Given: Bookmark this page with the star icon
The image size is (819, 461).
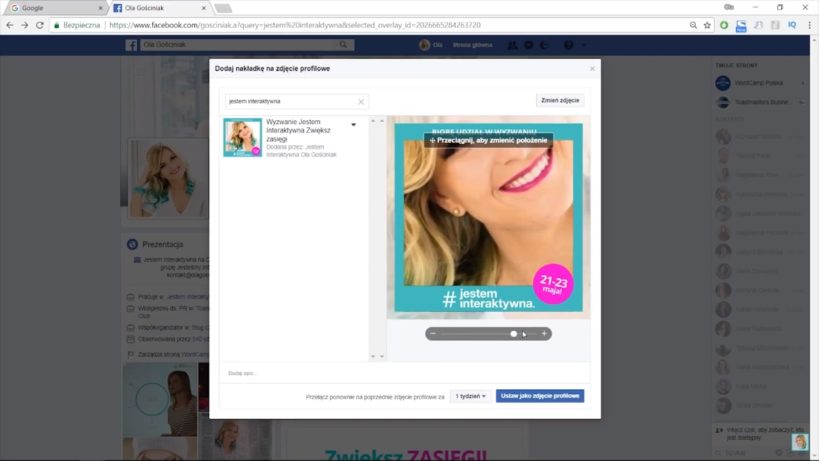Looking at the screenshot, I should [x=707, y=25].
